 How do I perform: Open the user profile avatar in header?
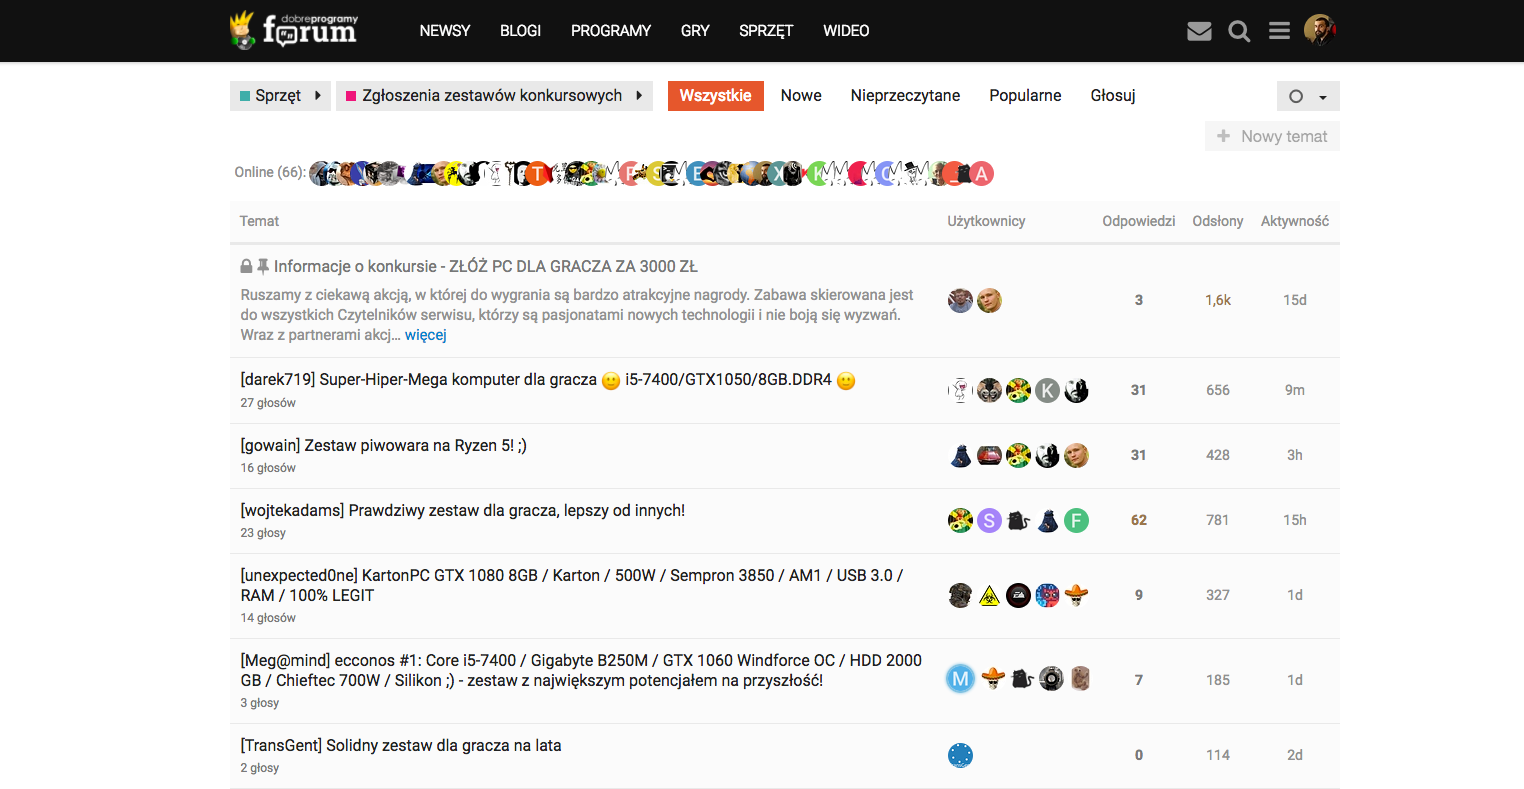tap(1320, 30)
